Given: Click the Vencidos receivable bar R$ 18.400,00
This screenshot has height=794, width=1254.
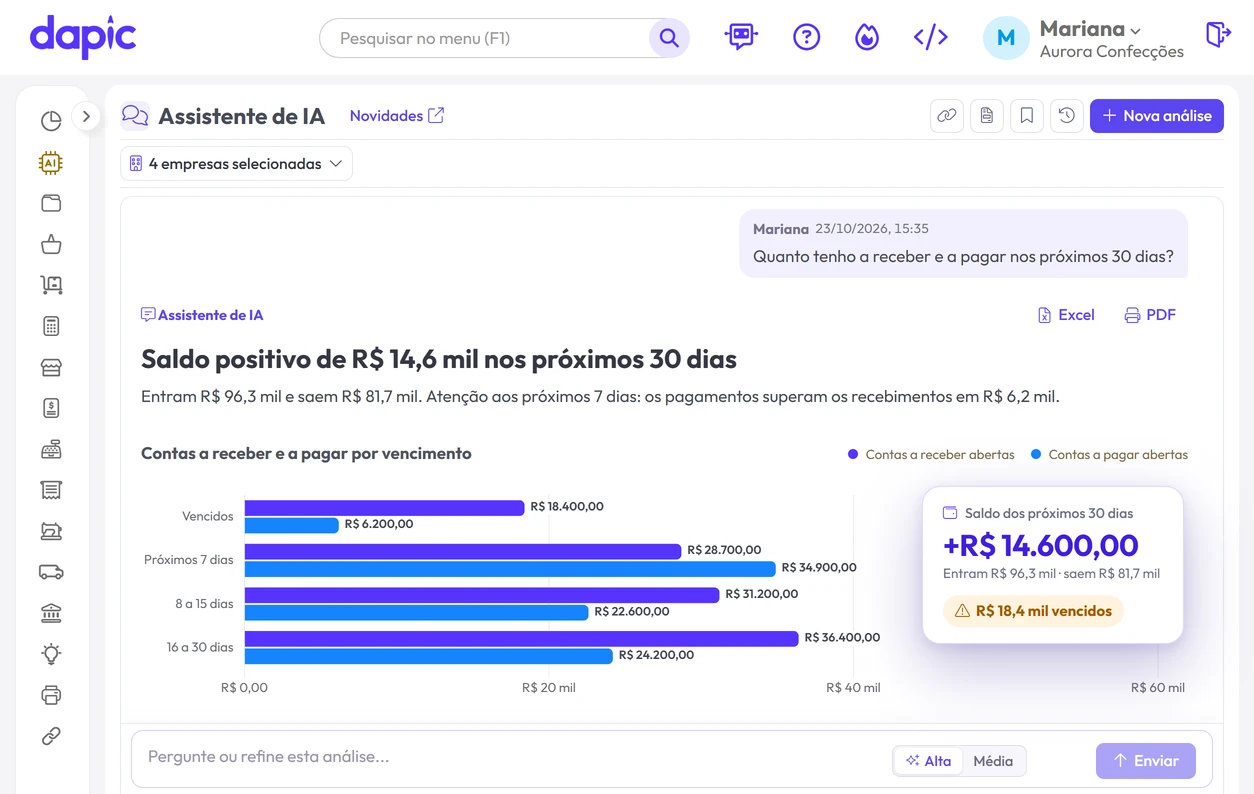Looking at the screenshot, I should click(x=385, y=508).
